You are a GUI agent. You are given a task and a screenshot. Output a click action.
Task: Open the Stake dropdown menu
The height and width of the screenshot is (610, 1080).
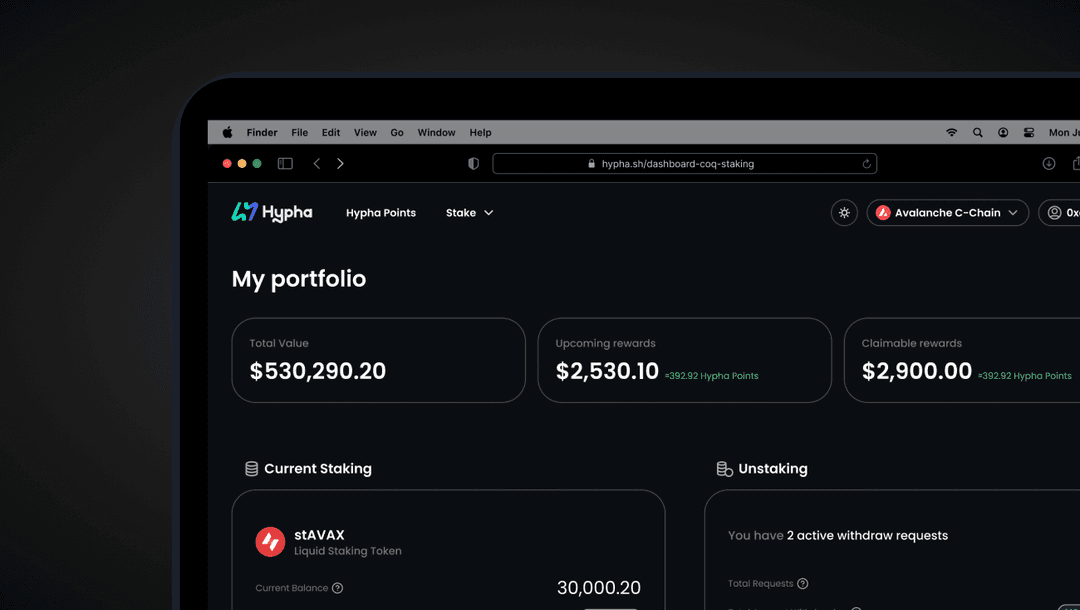pyautogui.click(x=468, y=212)
